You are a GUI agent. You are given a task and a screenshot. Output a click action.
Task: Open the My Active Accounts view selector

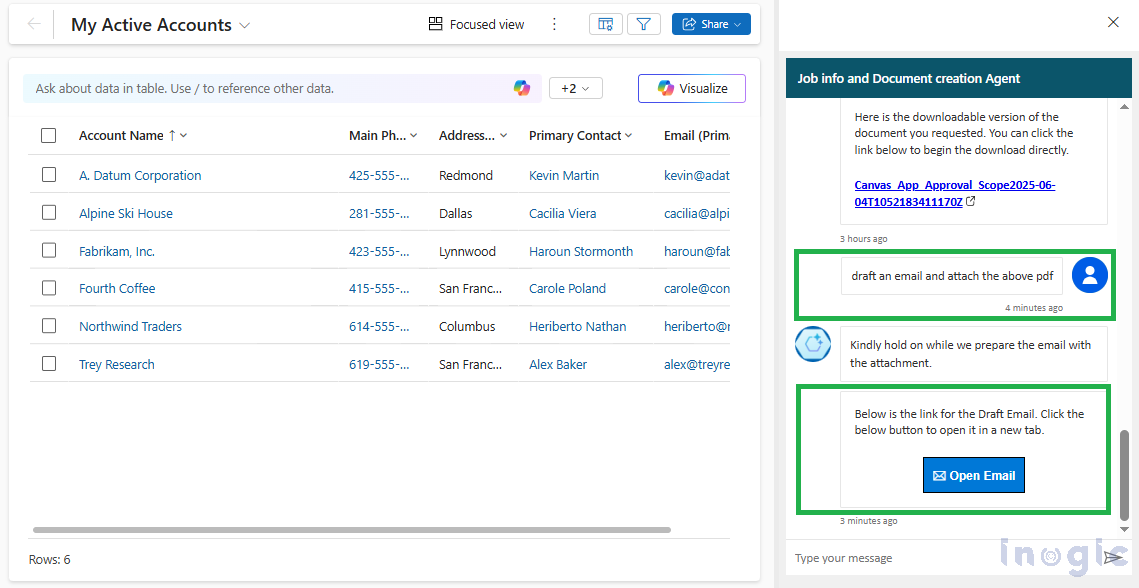161,25
